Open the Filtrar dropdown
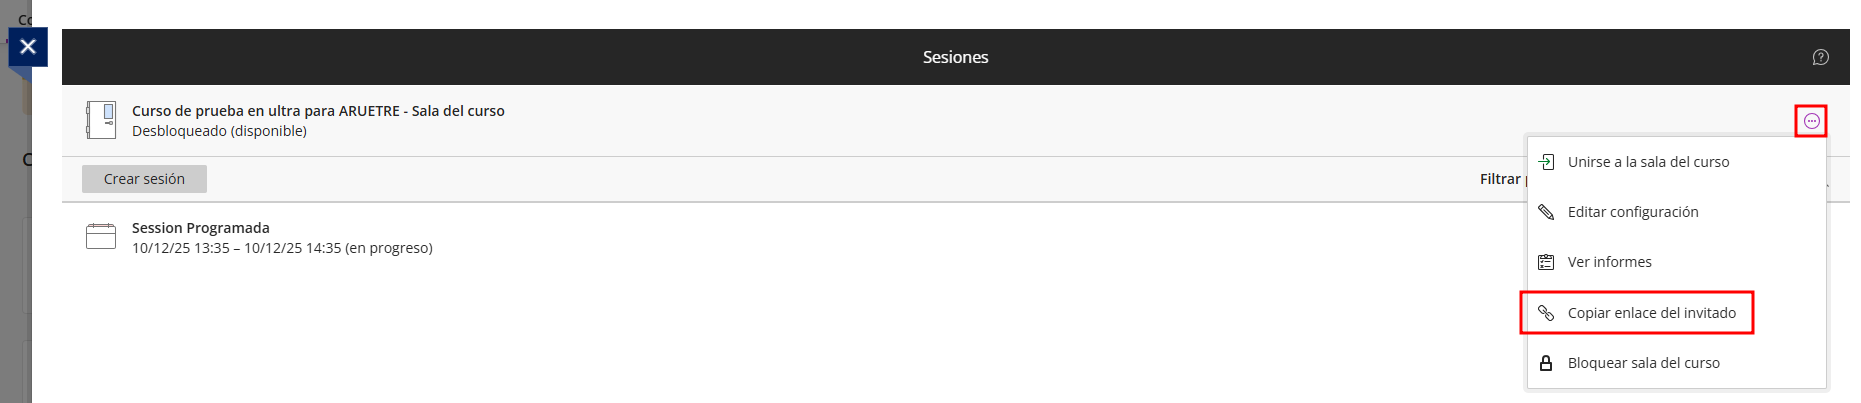Image resolution: width=1861 pixels, height=403 pixels. coord(1501,179)
